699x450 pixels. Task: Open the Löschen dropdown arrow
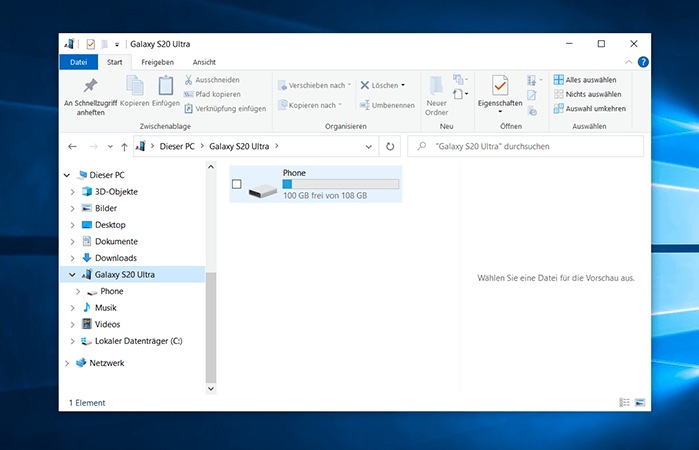(403, 85)
